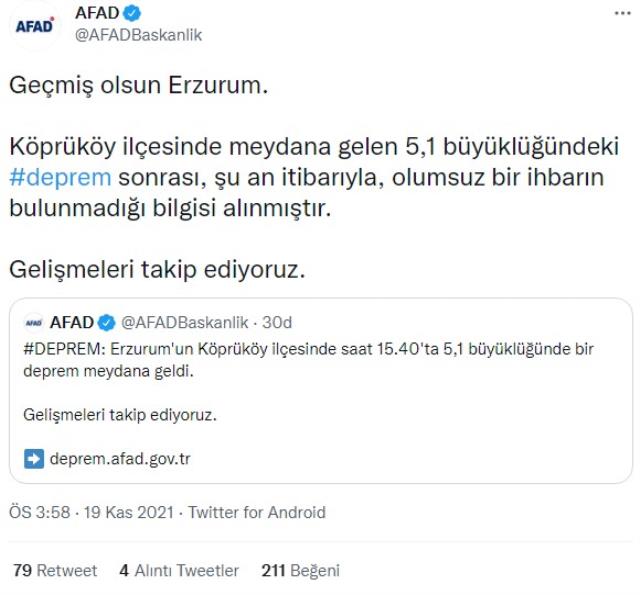
Task: Click the quoted tweet's AFAD name
Action: (72, 323)
